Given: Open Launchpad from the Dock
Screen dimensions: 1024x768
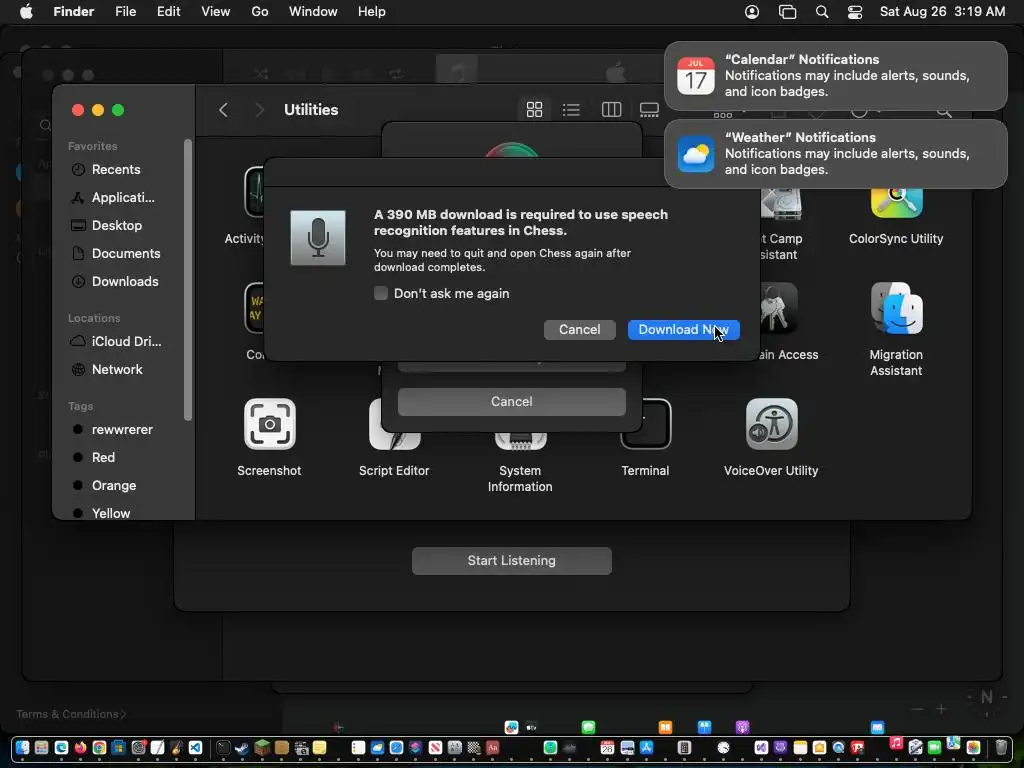Looking at the screenshot, I should [x=41, y=747].
